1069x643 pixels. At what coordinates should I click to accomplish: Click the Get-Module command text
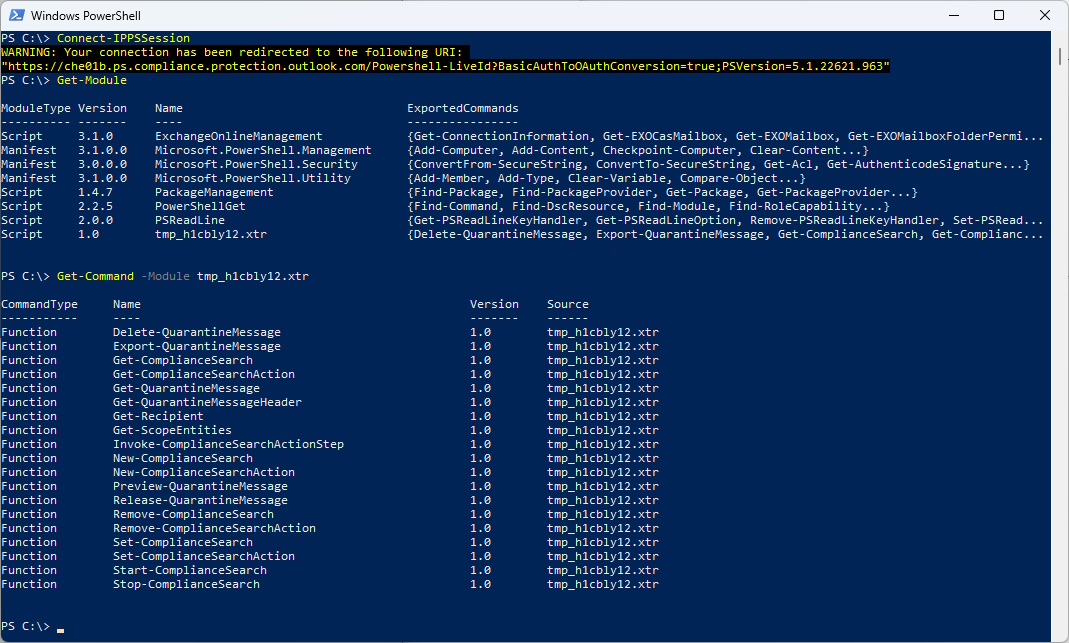pyautogui.click(x=91, y=80)
